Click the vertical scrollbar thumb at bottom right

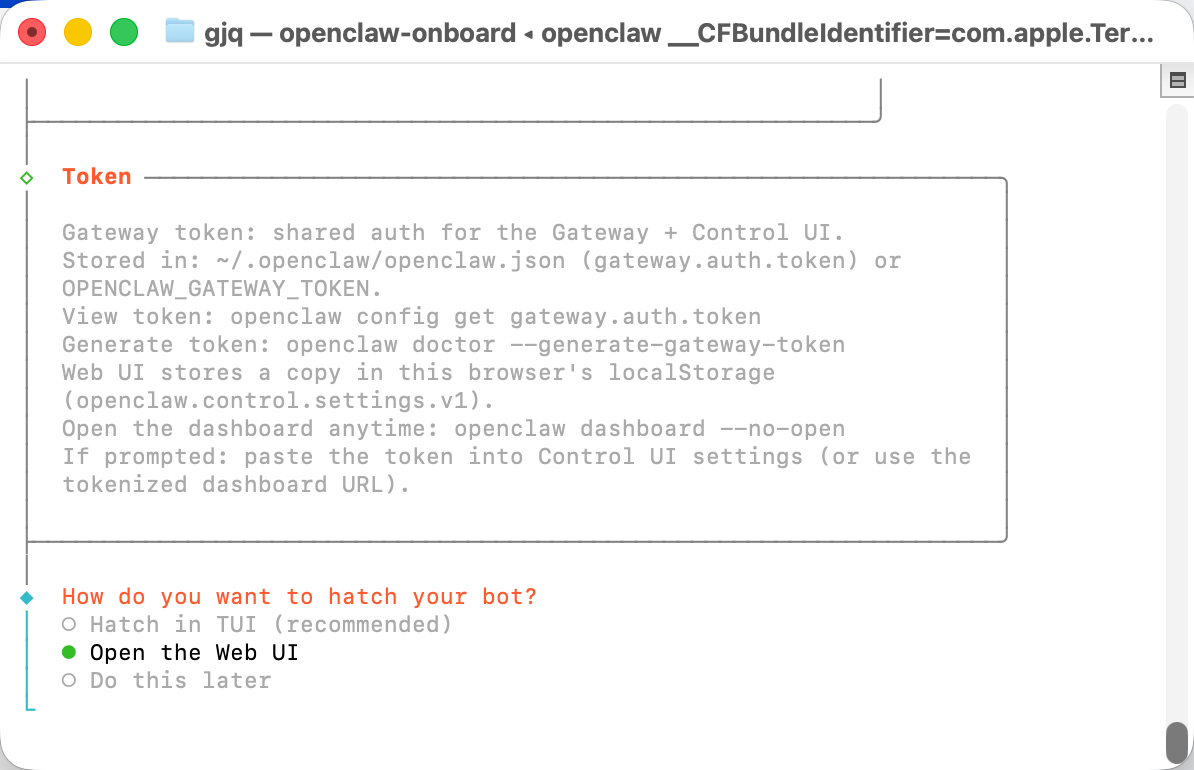(1177, 742)
